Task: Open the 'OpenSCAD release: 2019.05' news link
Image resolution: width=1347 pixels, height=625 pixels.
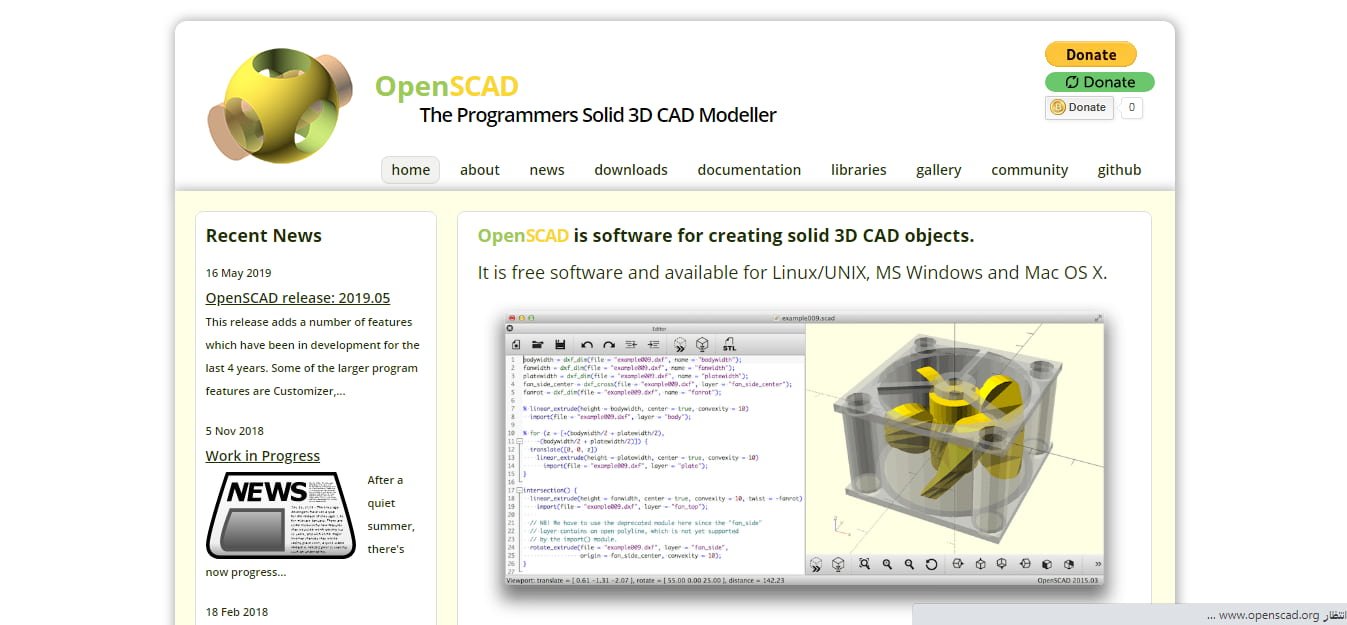Action: click(x=298, y=298)
